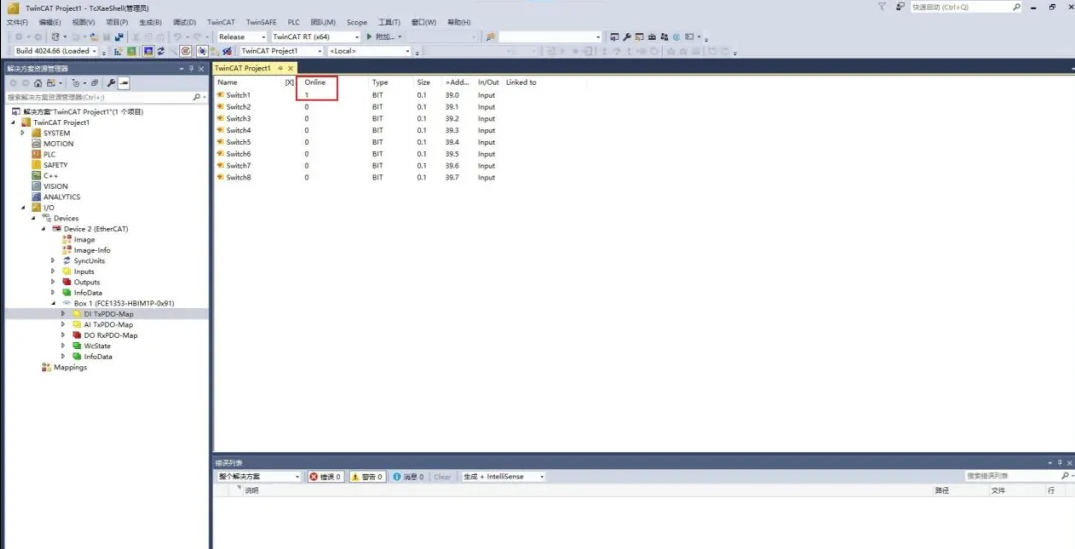
Task: Click Solution Explorer search box
Action: point(106,97)
